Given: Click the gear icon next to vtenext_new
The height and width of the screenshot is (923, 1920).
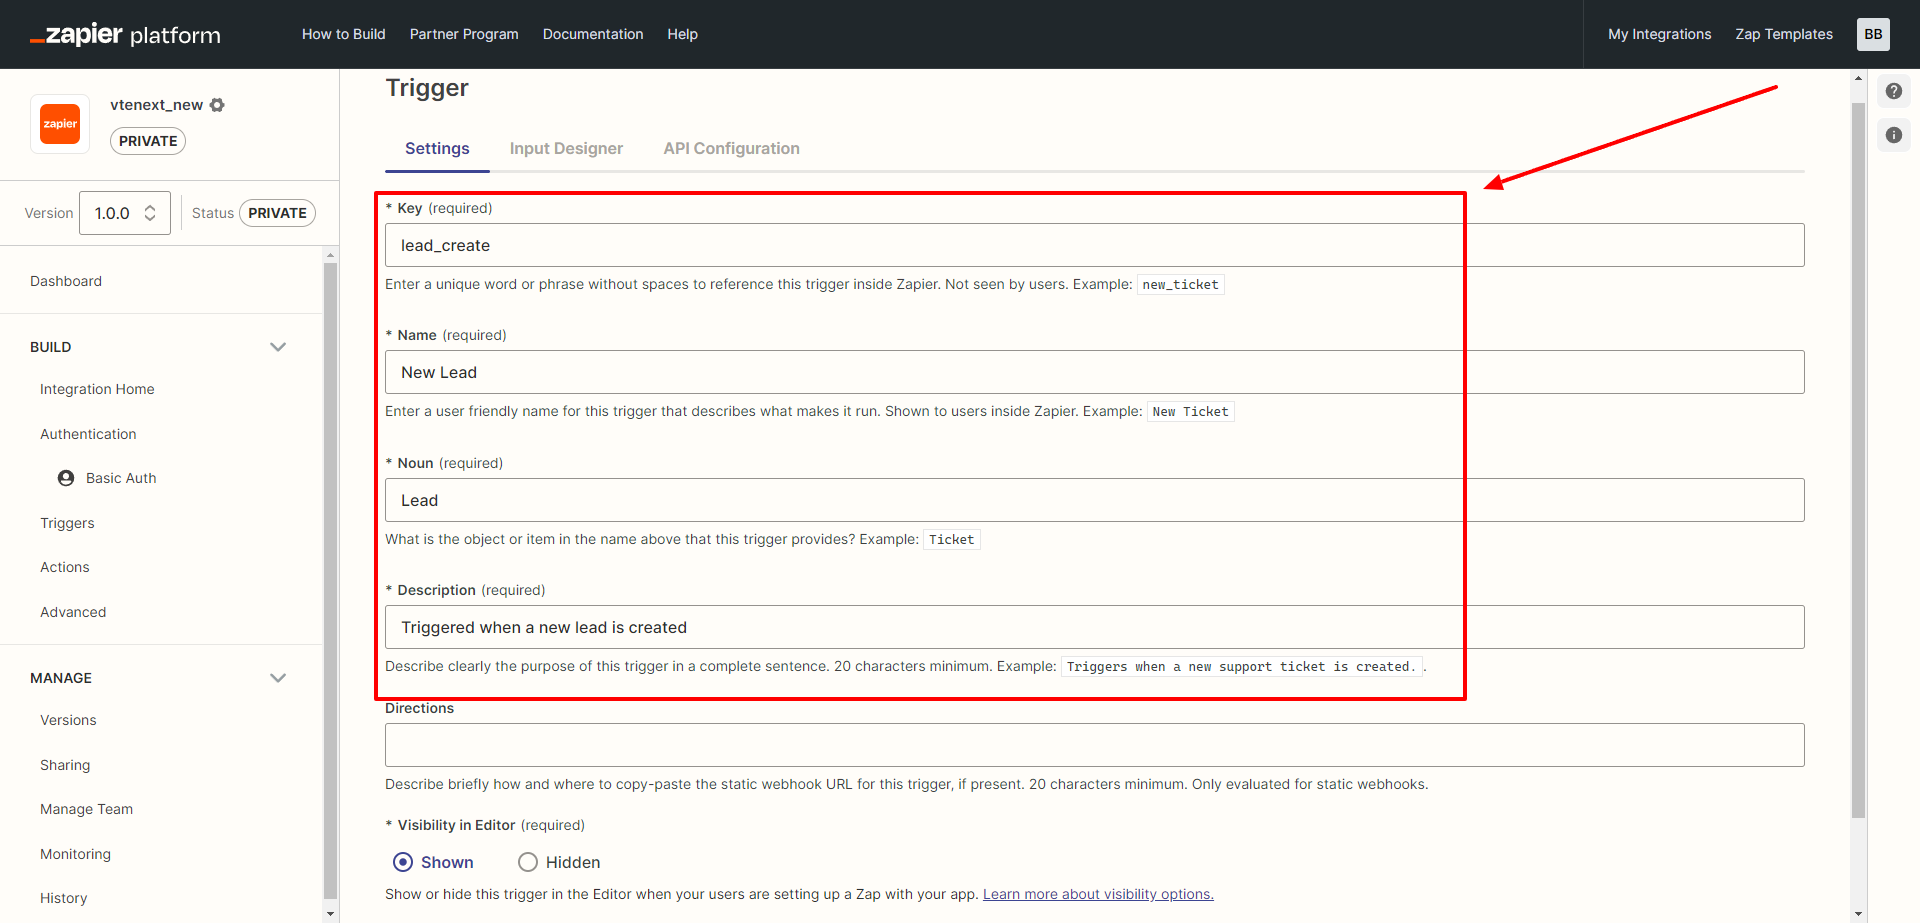Looking at the screenshot, I should click(x=217, y=105).
